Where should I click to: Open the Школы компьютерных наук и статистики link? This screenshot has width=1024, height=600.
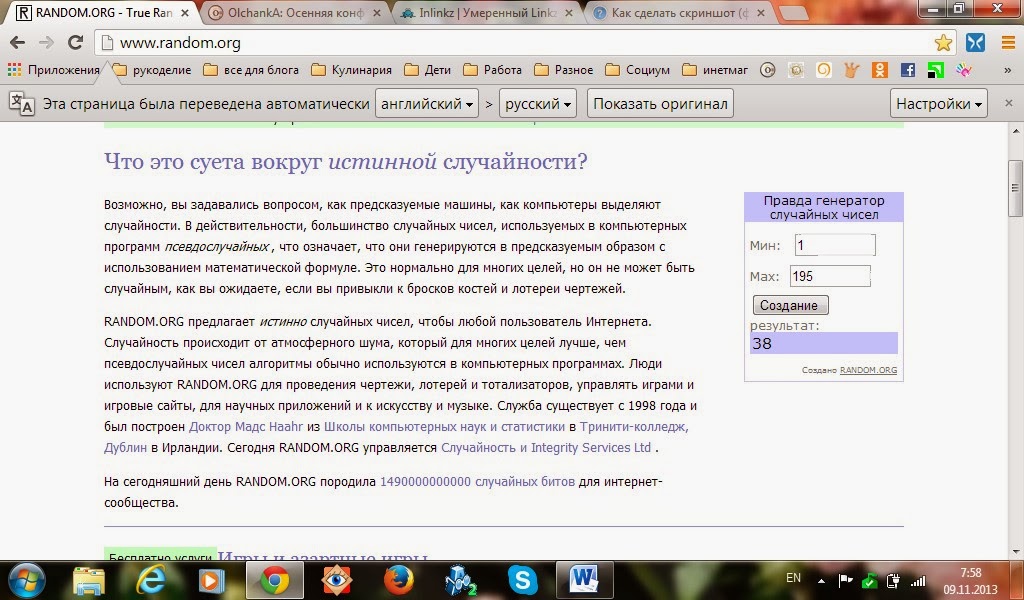tap(444, 426)
